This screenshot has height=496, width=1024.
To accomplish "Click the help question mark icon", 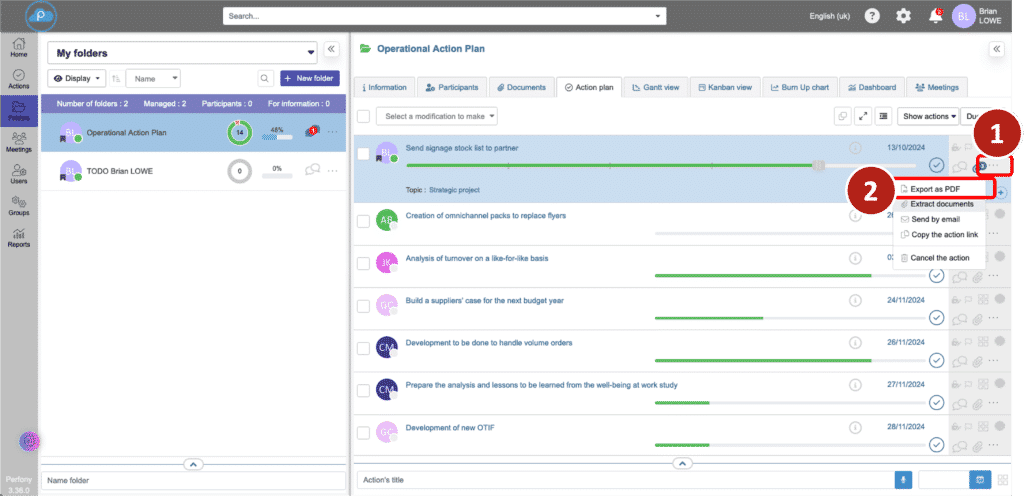I will coord(872,16).
